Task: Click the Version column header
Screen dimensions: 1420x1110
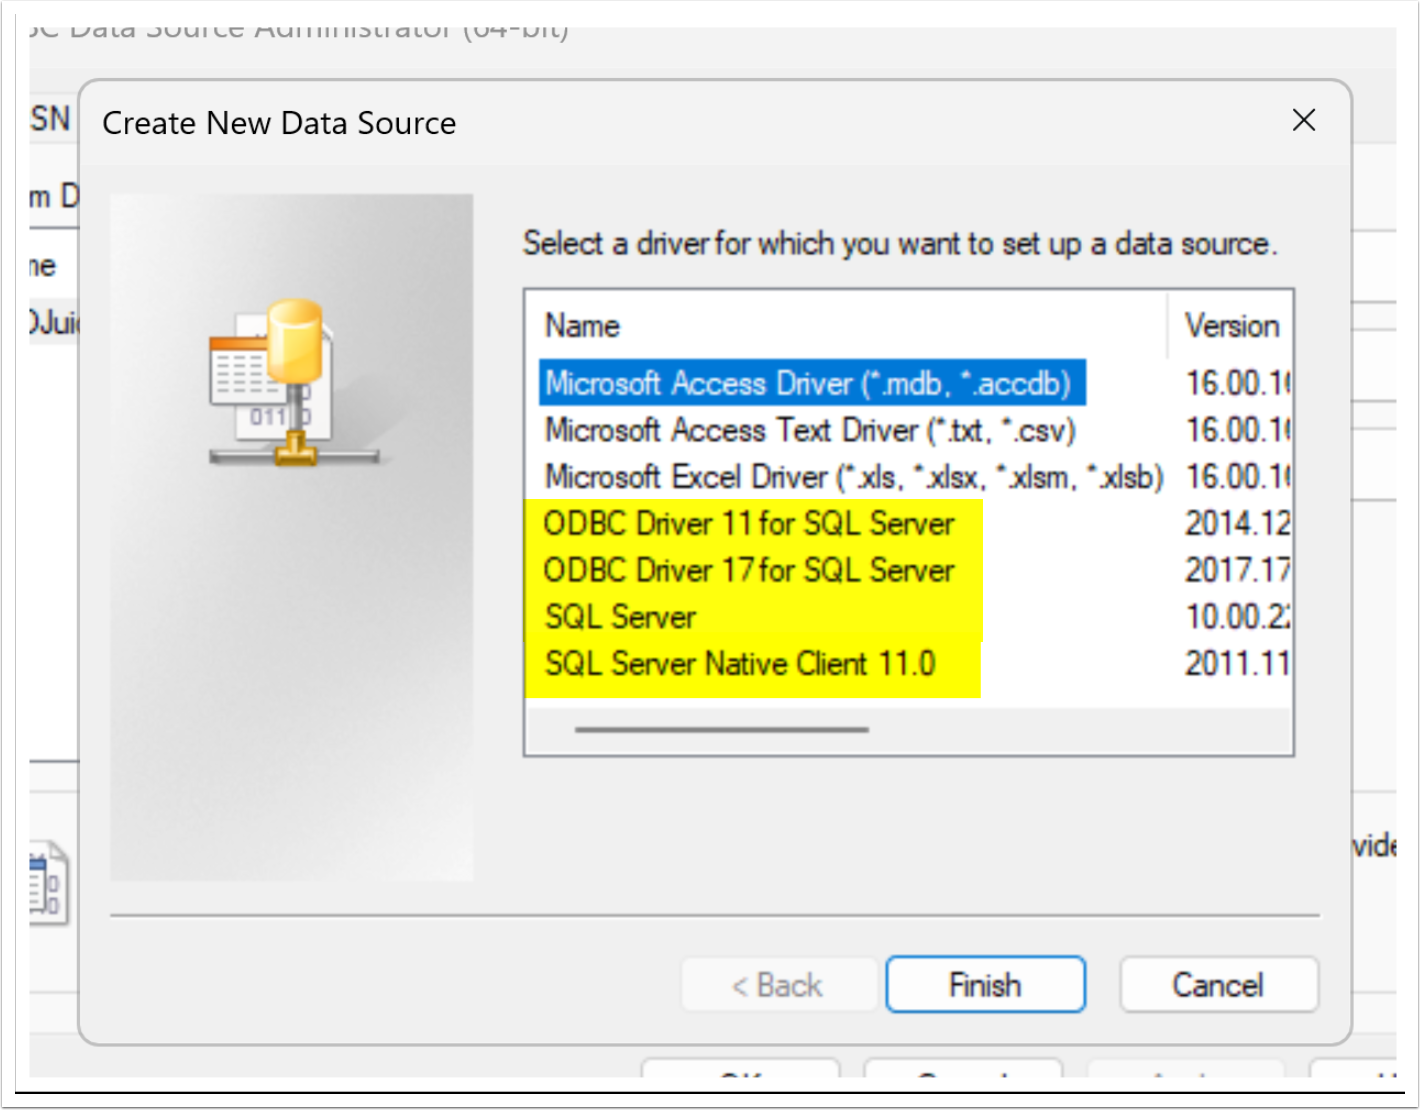Action: tap(1231, 326)
